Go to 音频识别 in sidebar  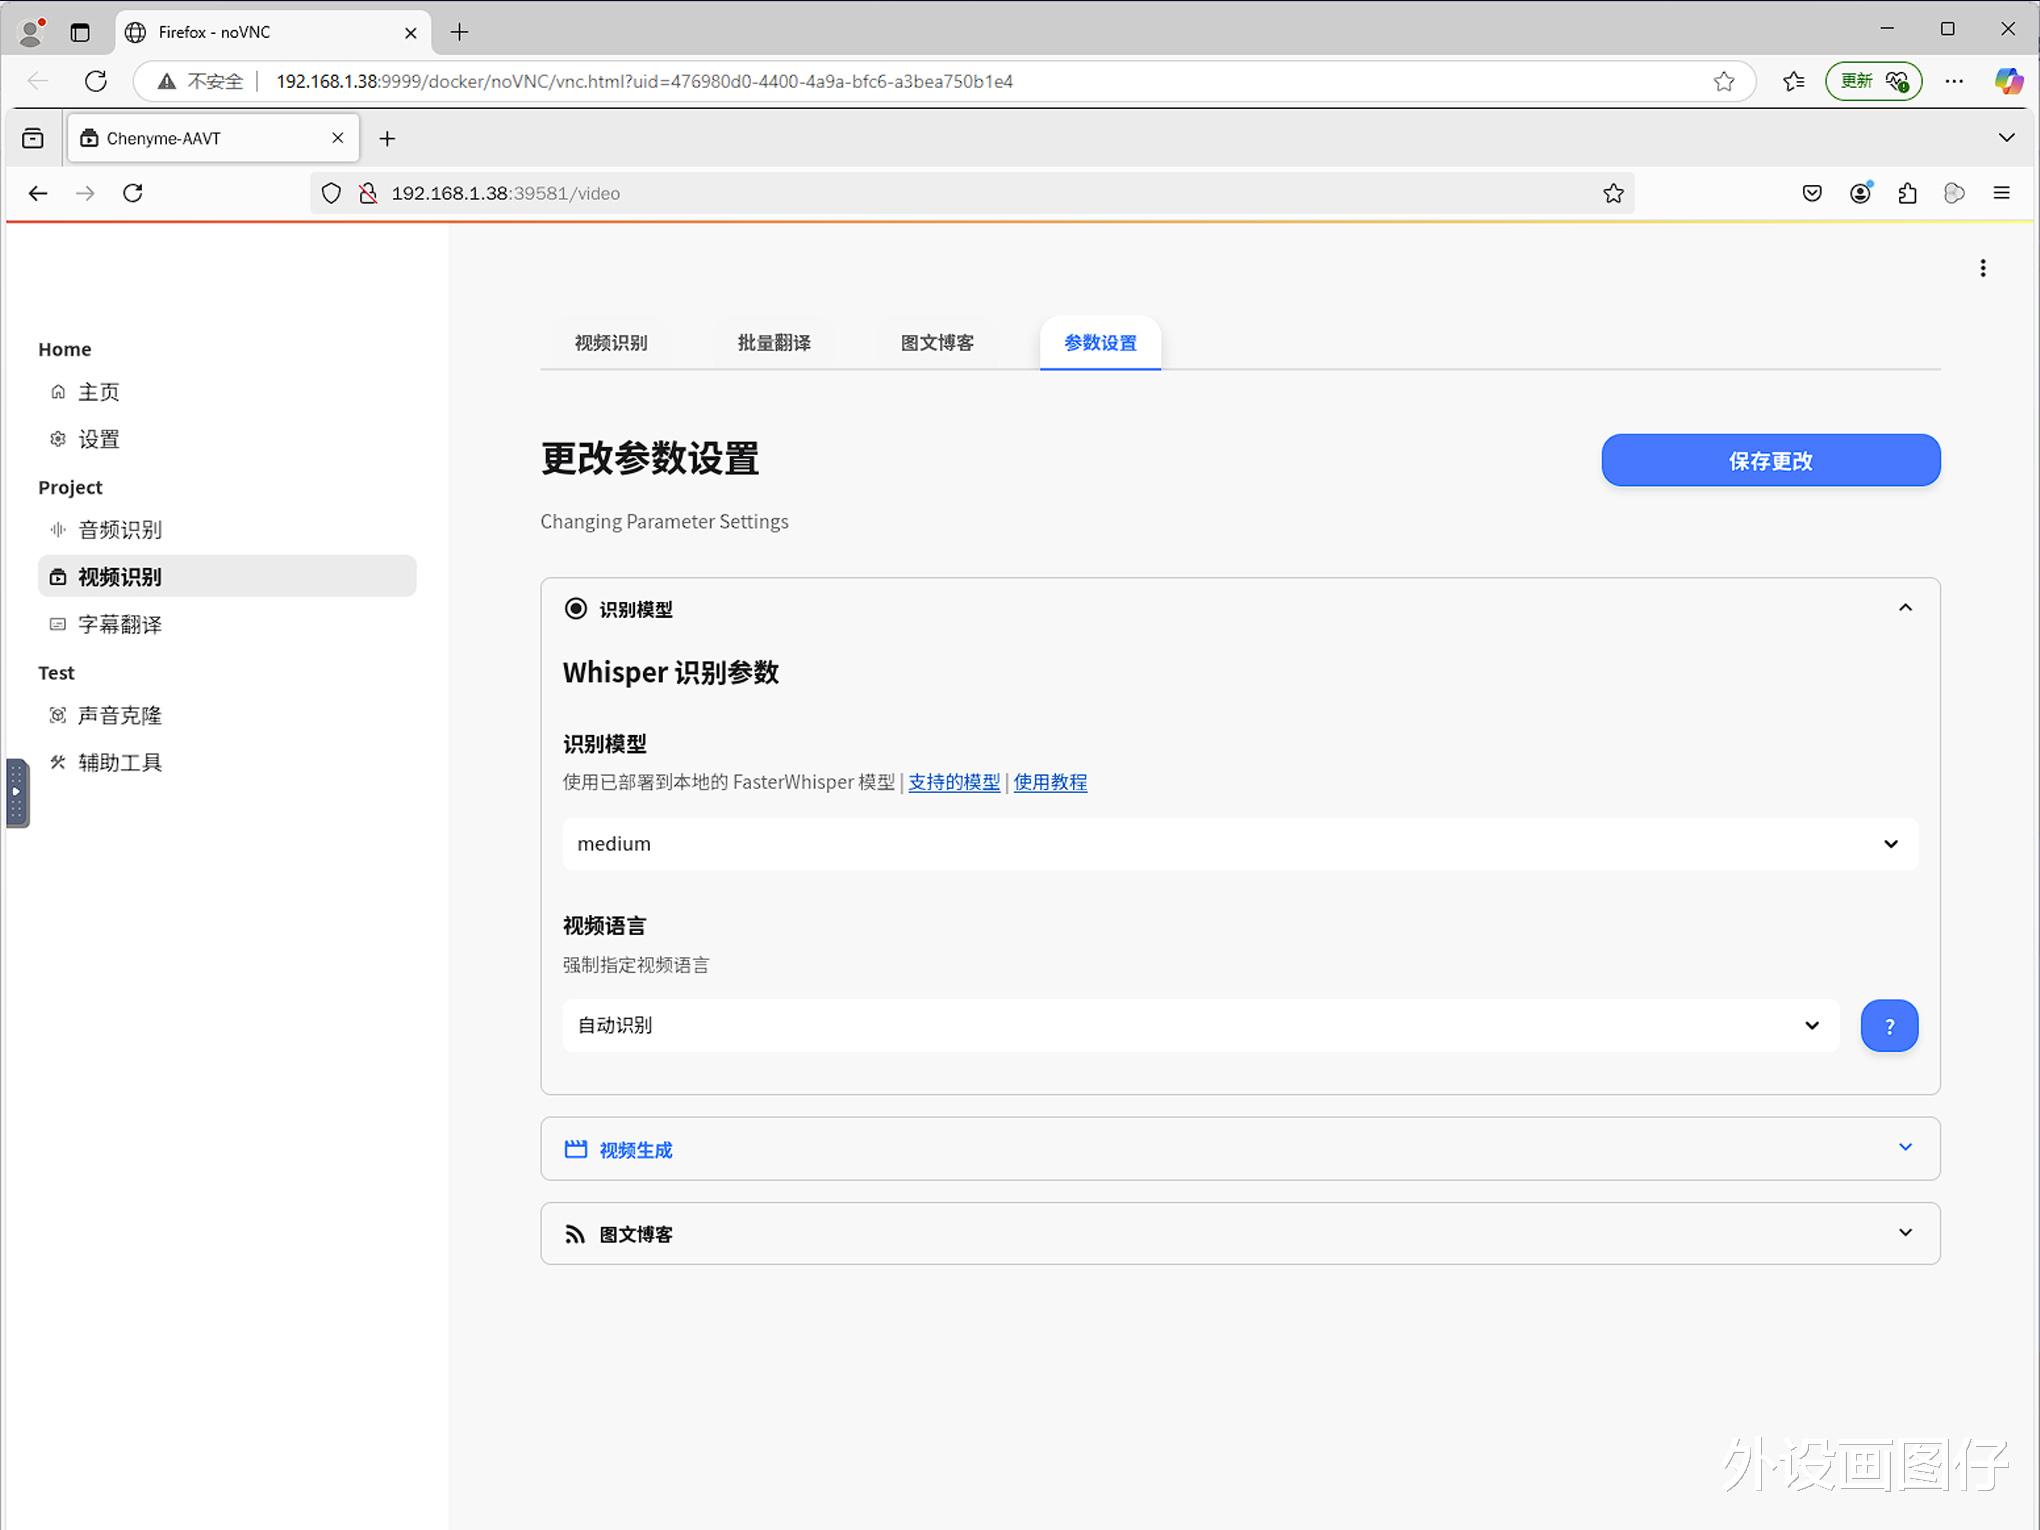pyautogui.click(x=119, y=530)
